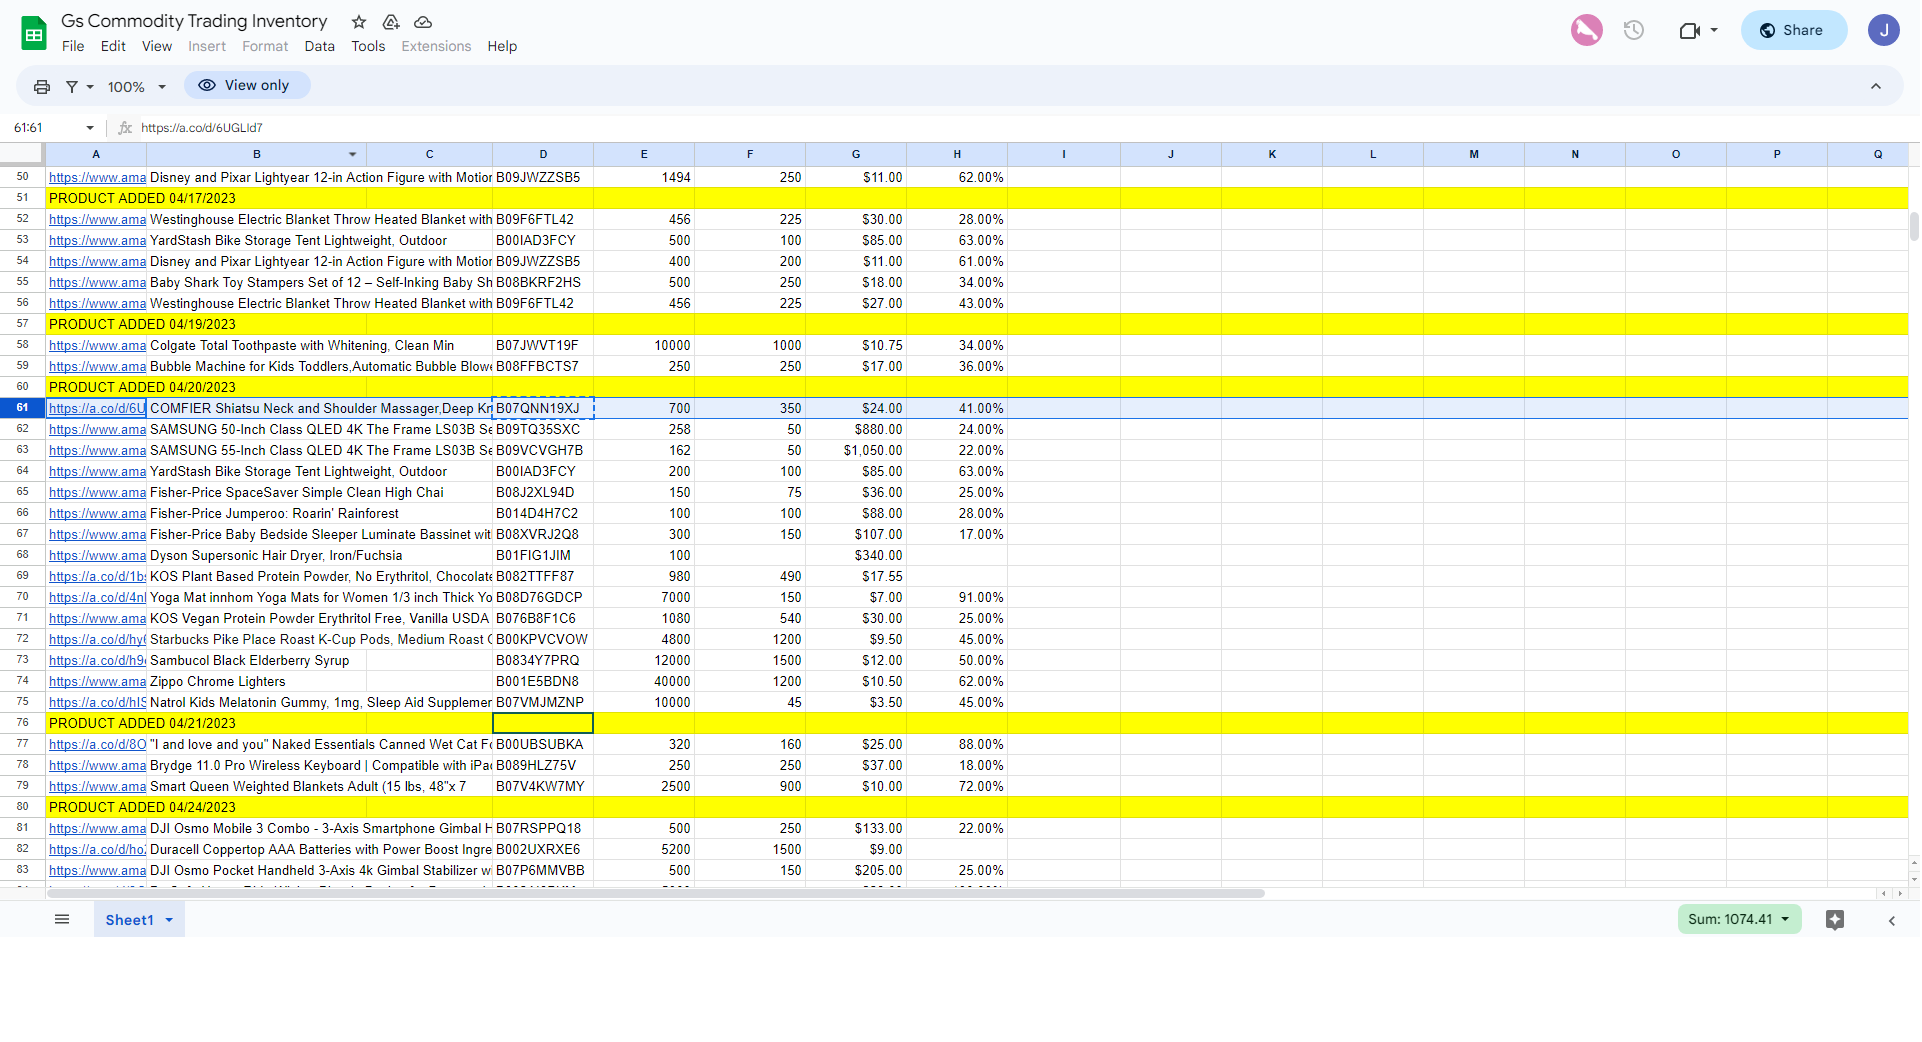Select row 61 header
Viewport: 1922px width, 1042px height.
[22, 408]
